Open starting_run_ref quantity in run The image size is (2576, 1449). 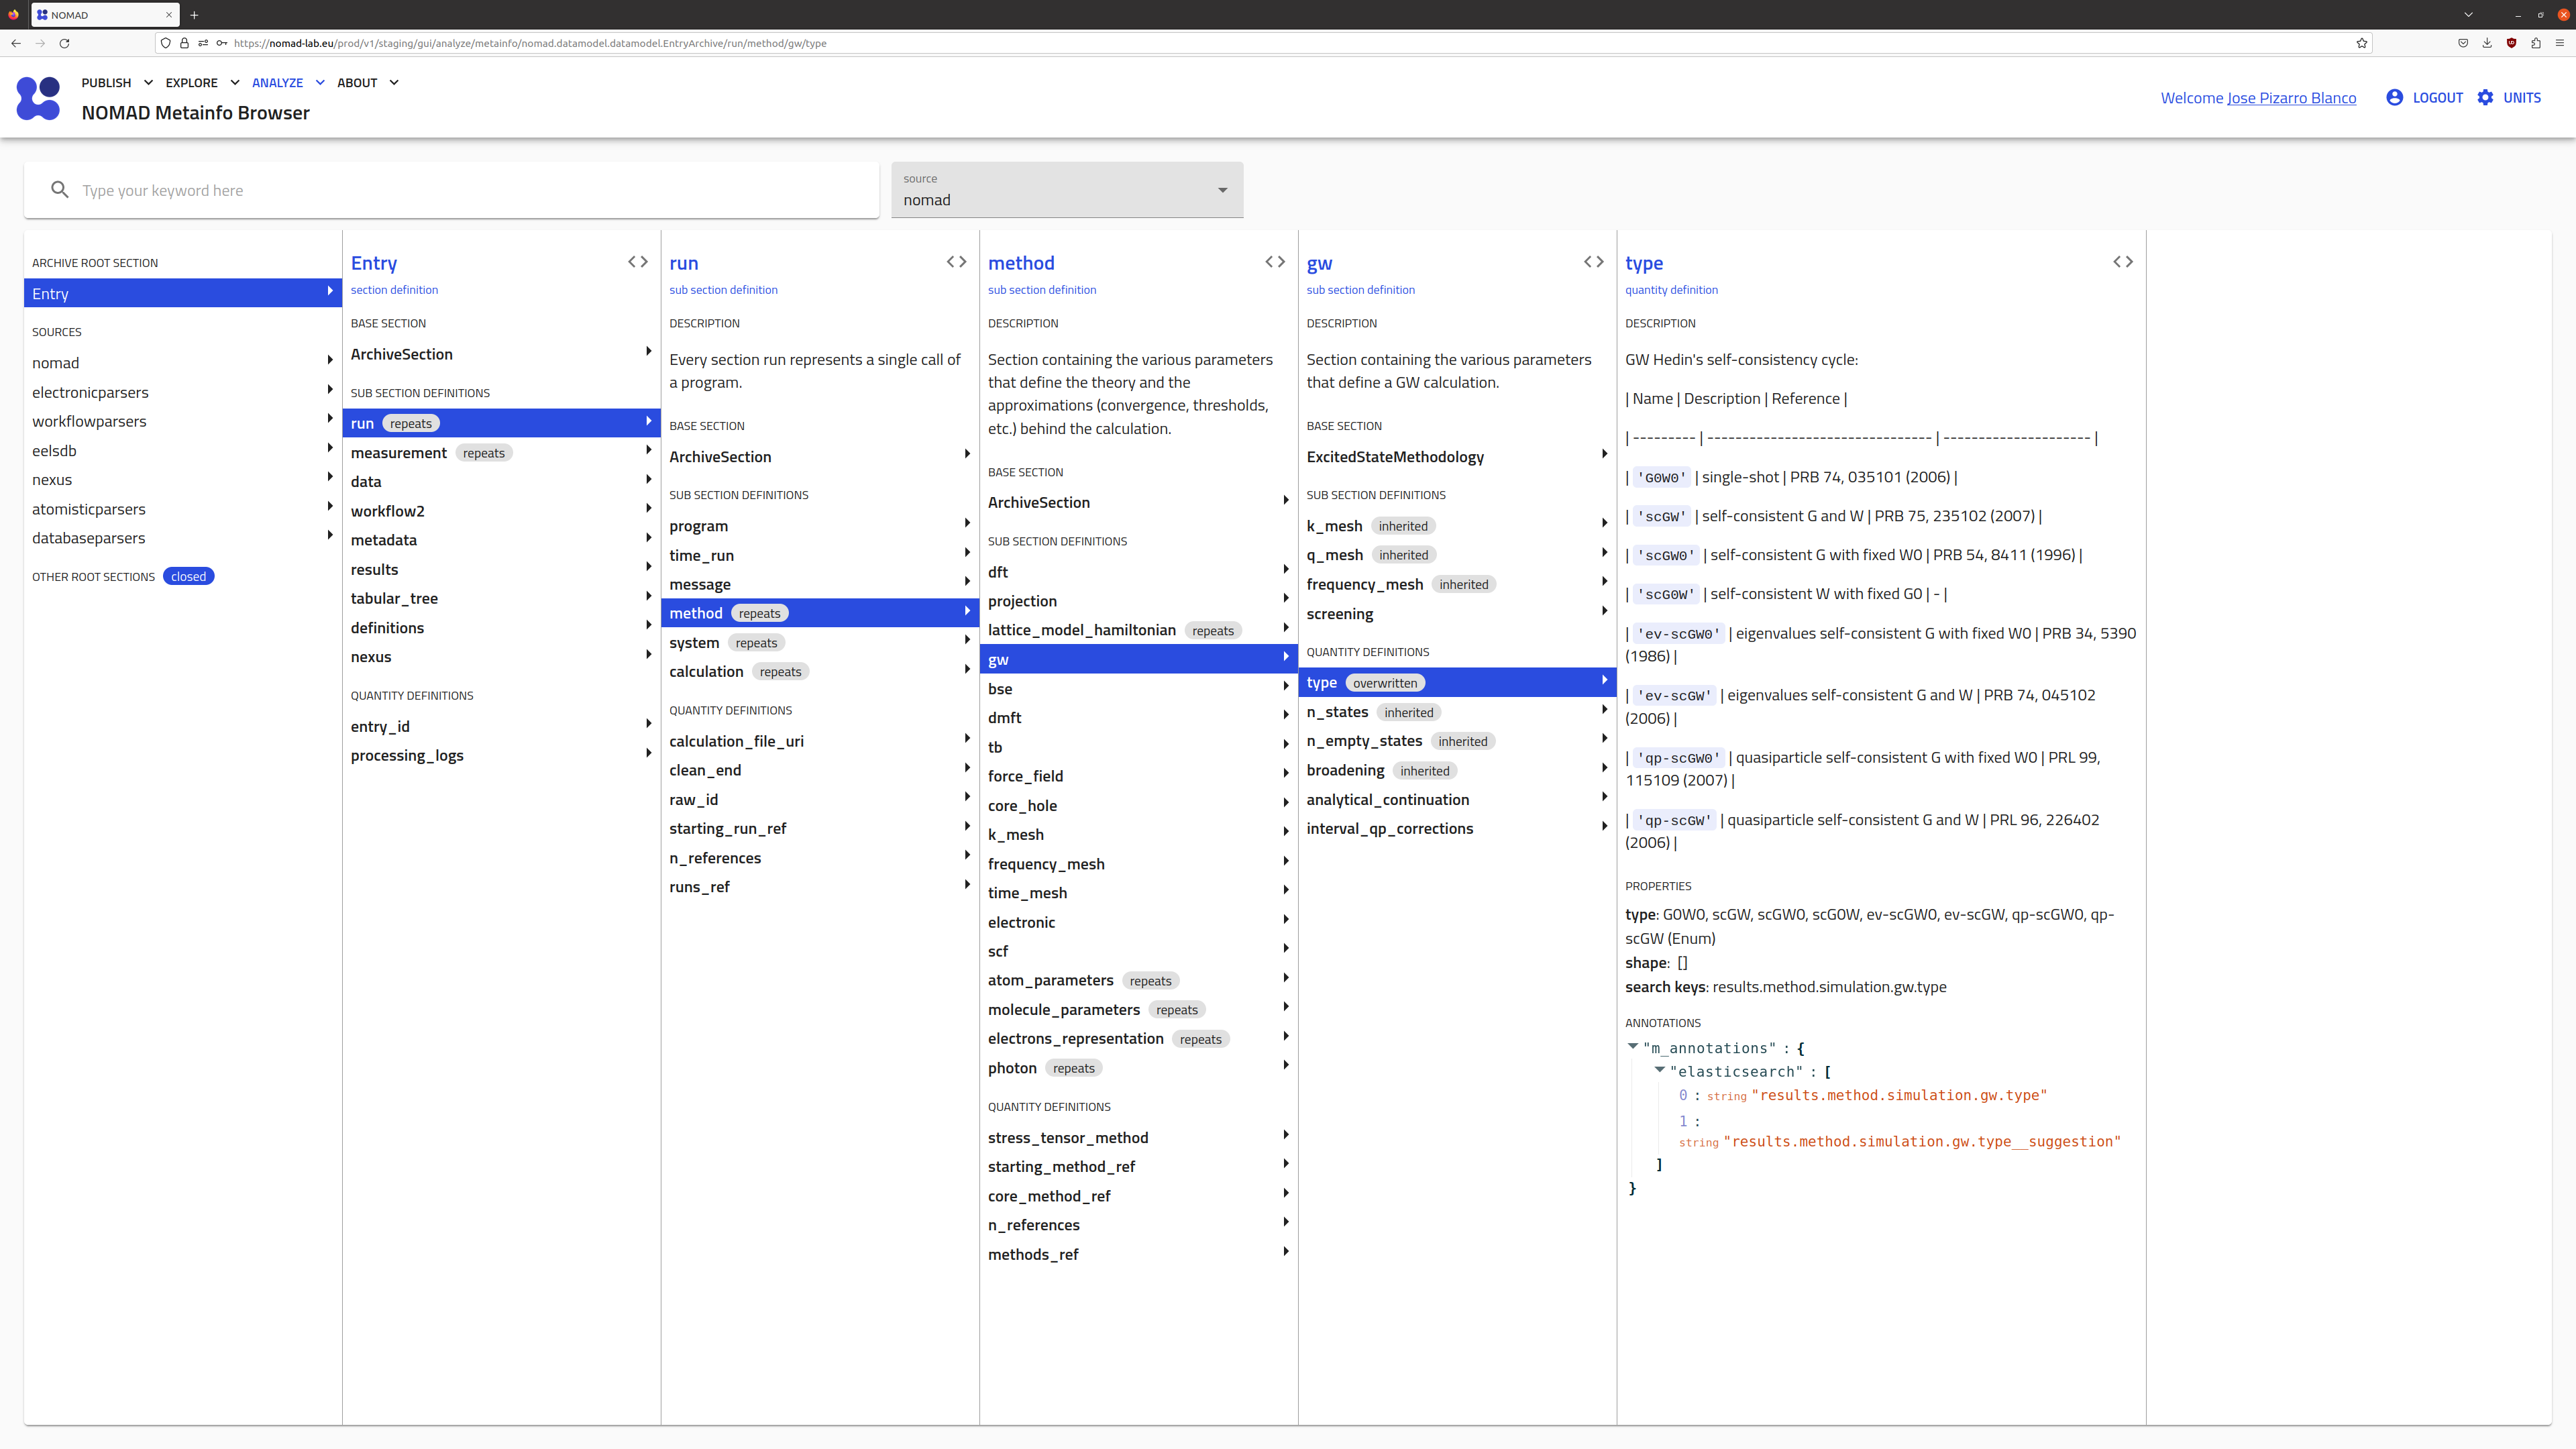820,828
